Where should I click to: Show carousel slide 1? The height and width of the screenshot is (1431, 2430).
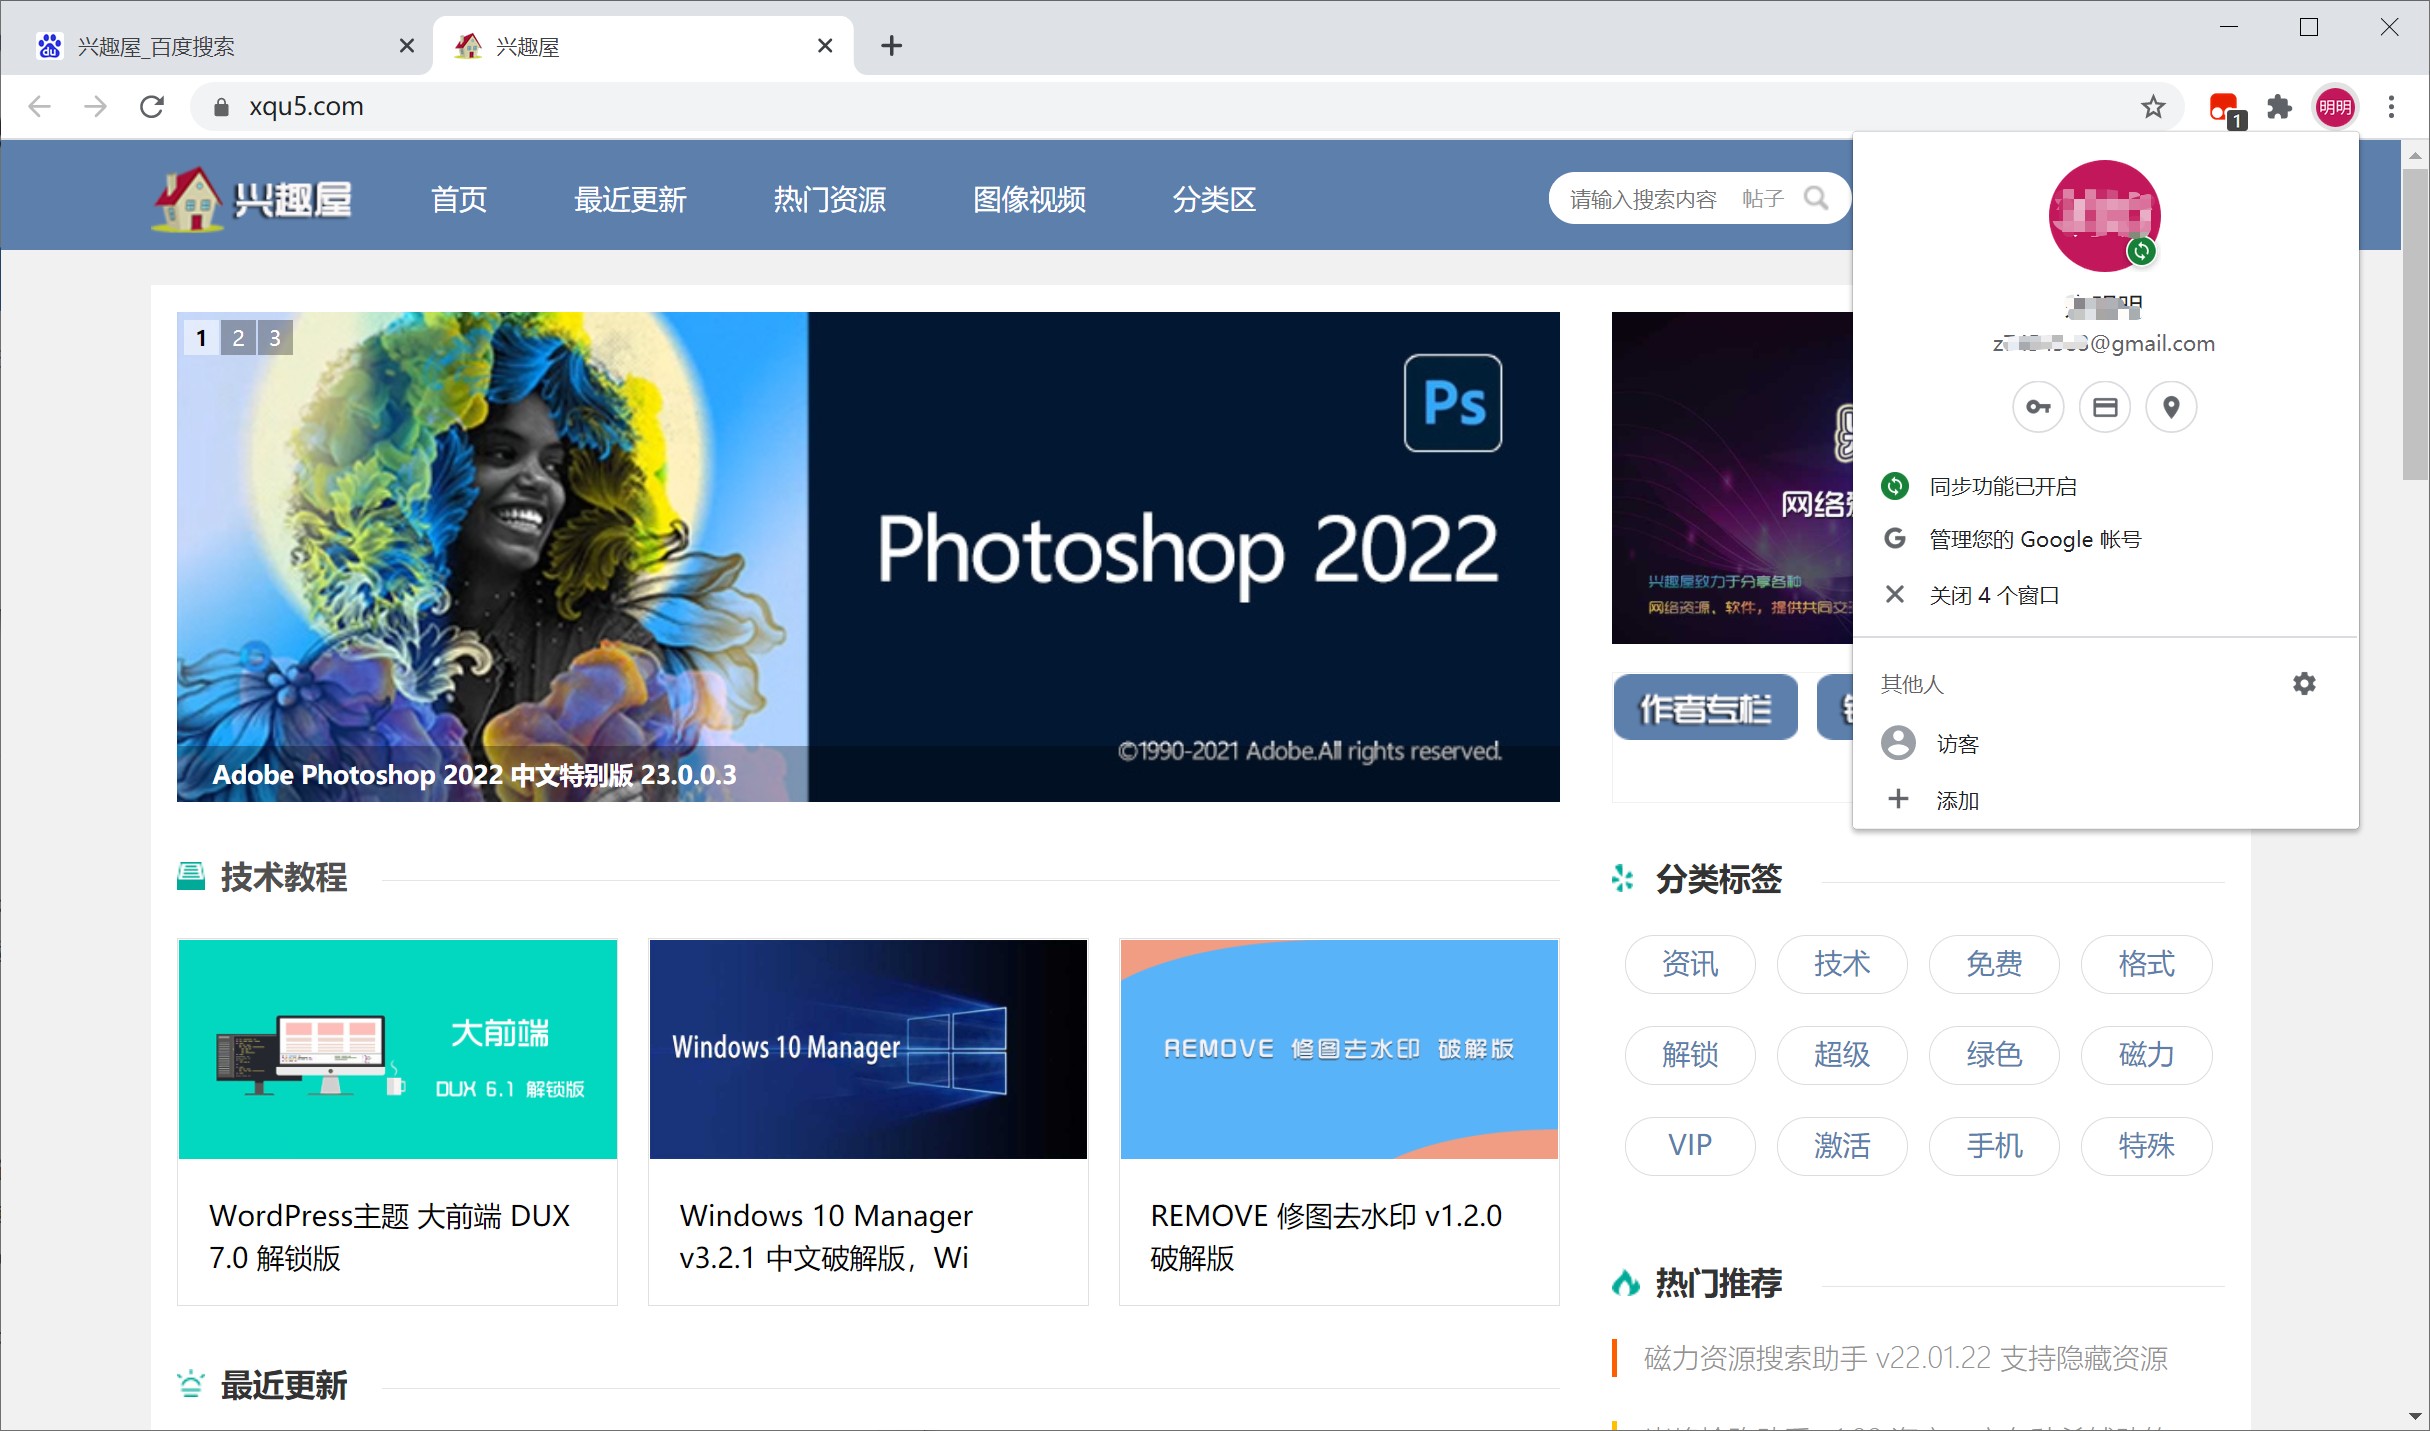click(201, 338)
